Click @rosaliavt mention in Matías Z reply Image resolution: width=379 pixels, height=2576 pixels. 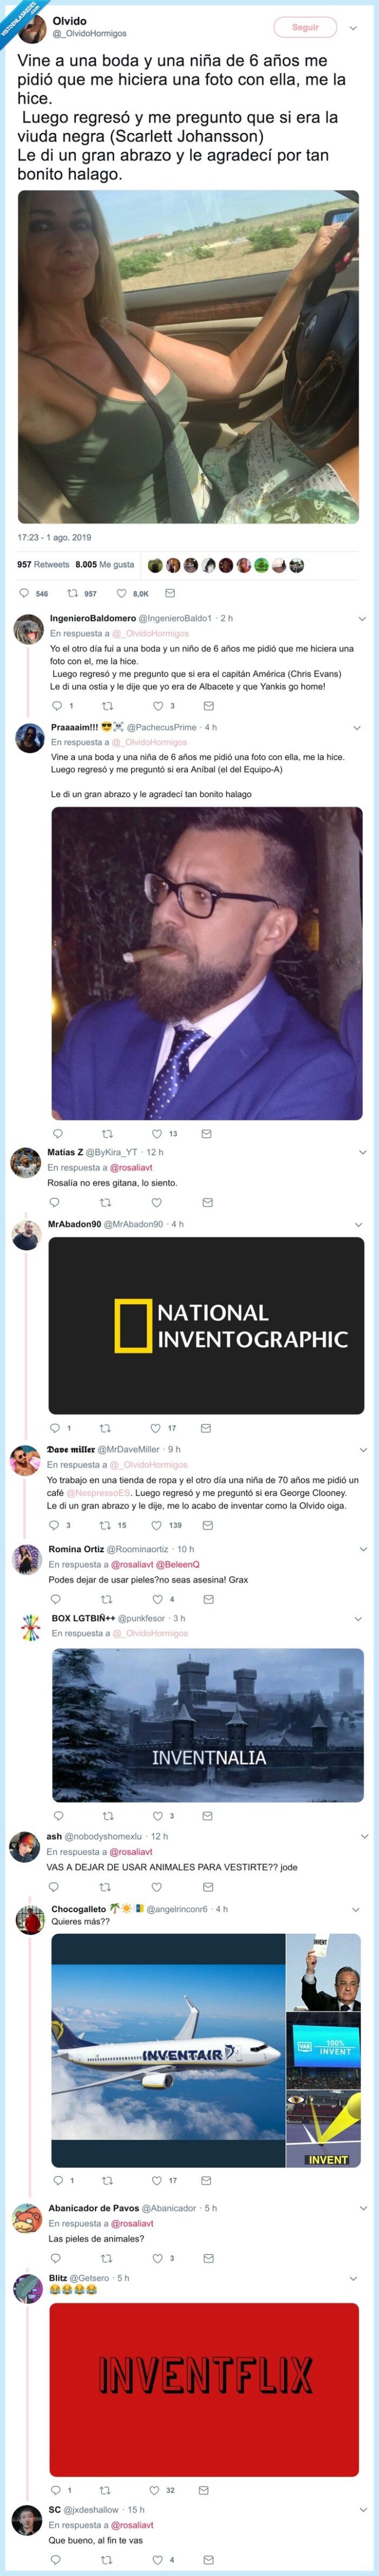click(x=131, y=1167)
